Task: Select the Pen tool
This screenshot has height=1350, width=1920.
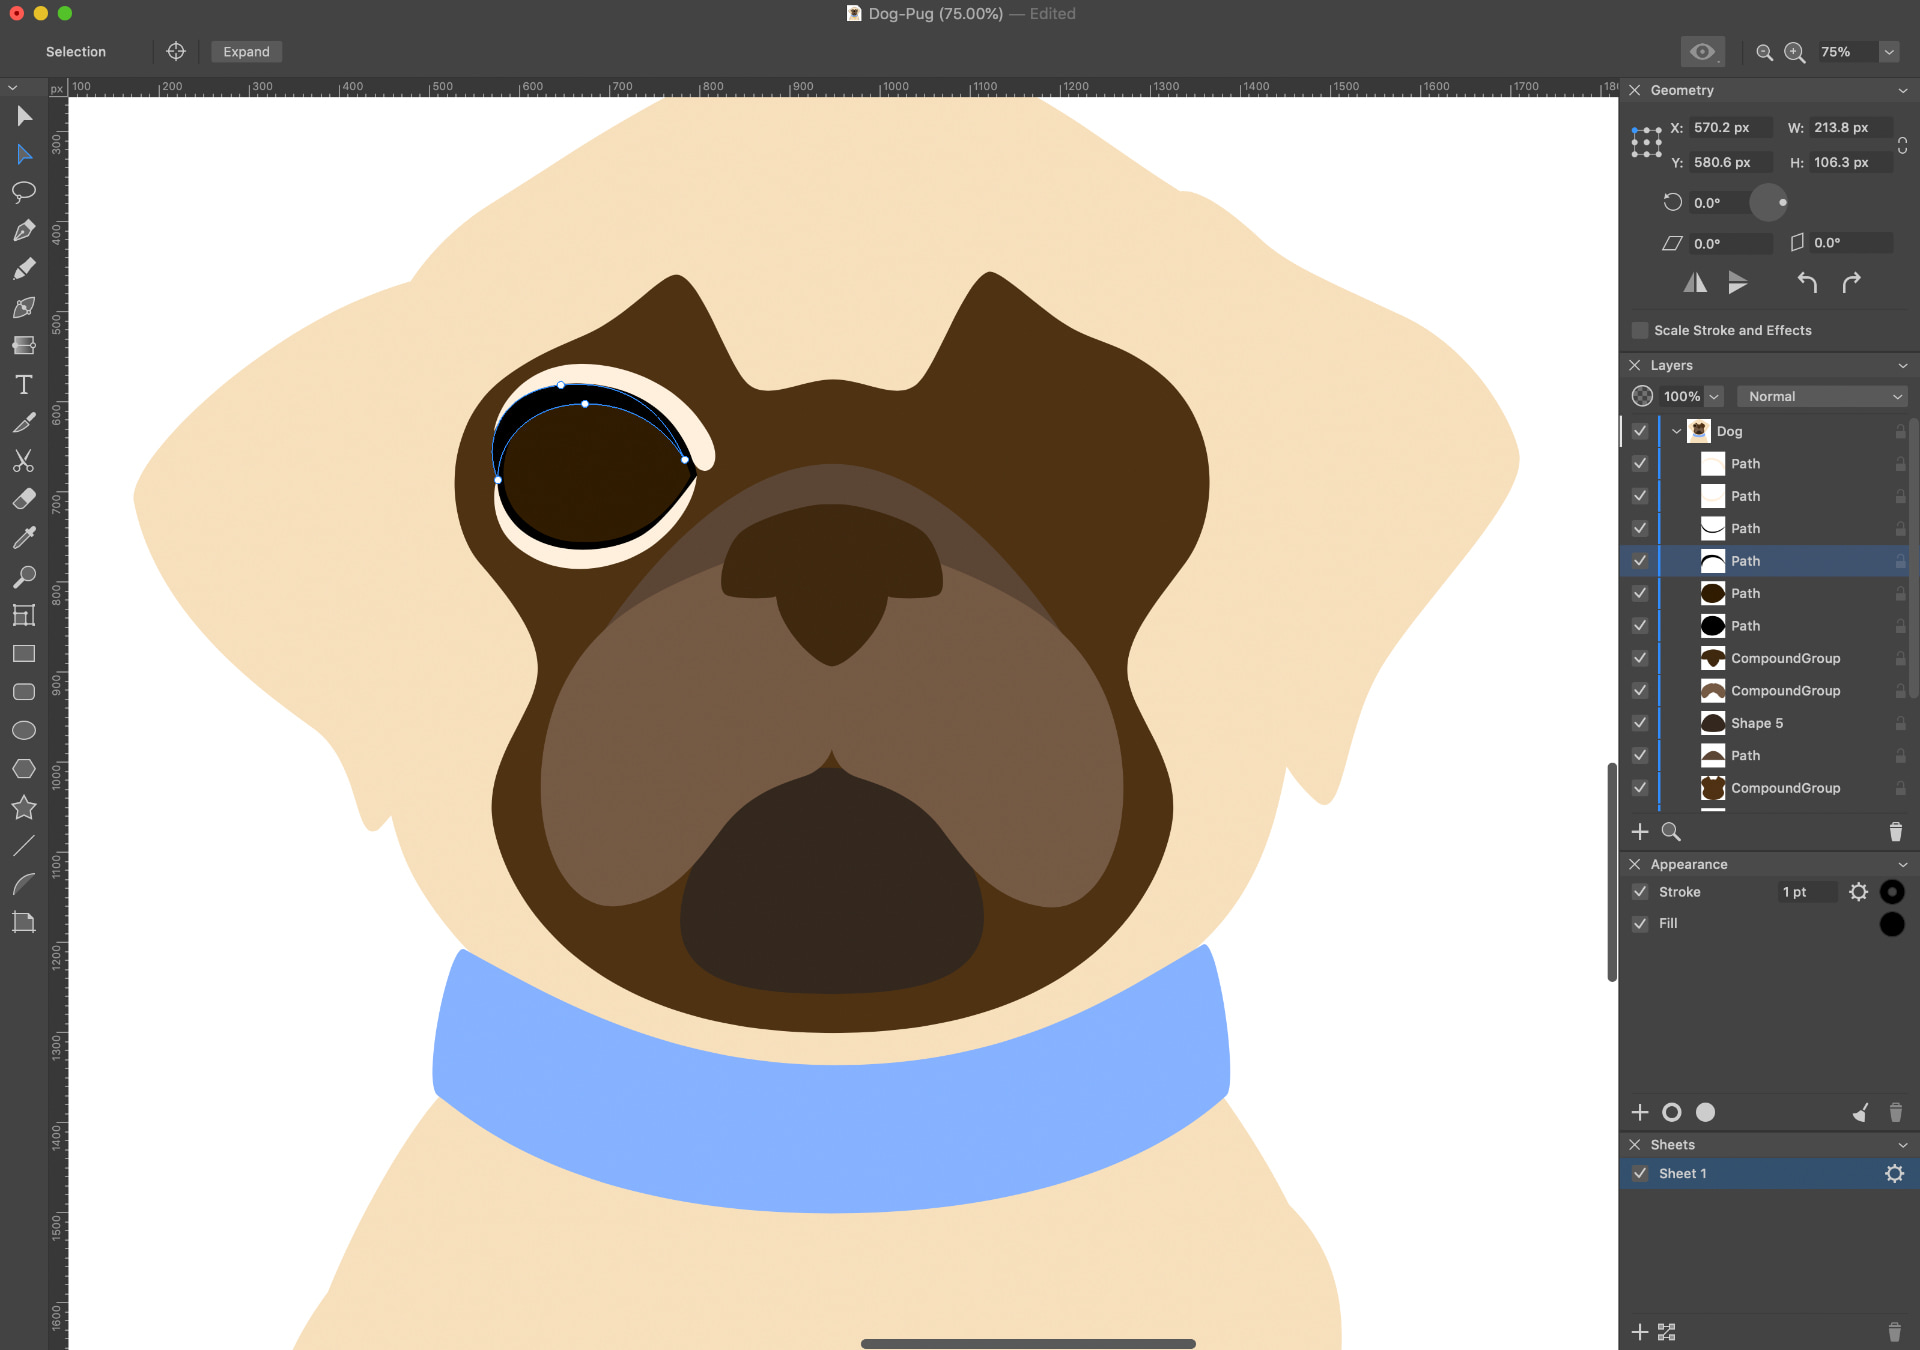Action: pos(24,231)
